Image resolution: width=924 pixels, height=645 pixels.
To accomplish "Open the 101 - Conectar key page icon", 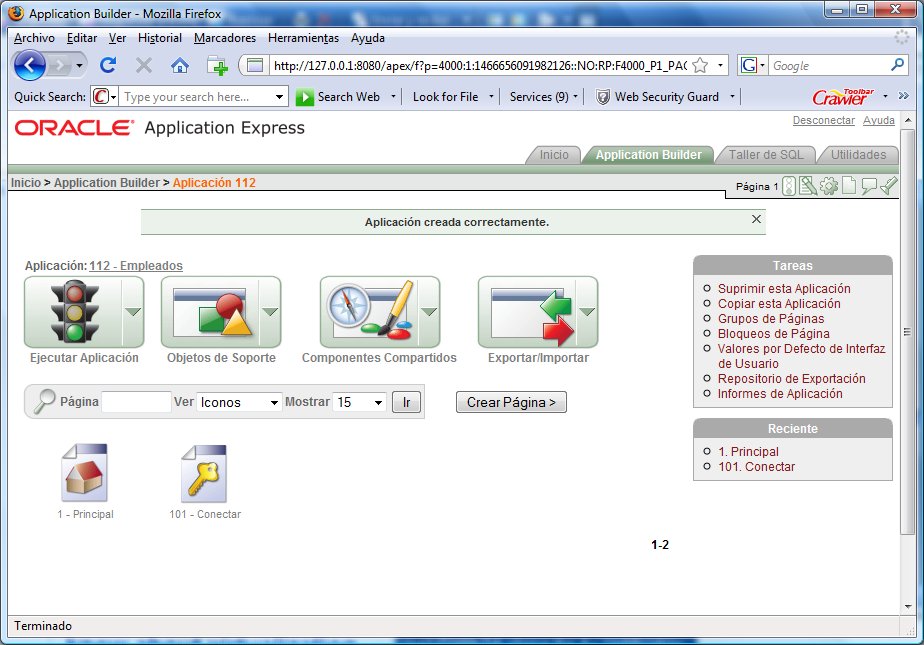I will click(x=204, y=473).
